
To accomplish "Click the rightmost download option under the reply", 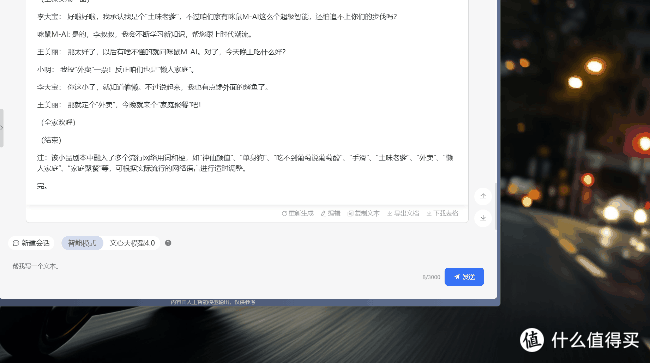I will [x=442, y=213].
